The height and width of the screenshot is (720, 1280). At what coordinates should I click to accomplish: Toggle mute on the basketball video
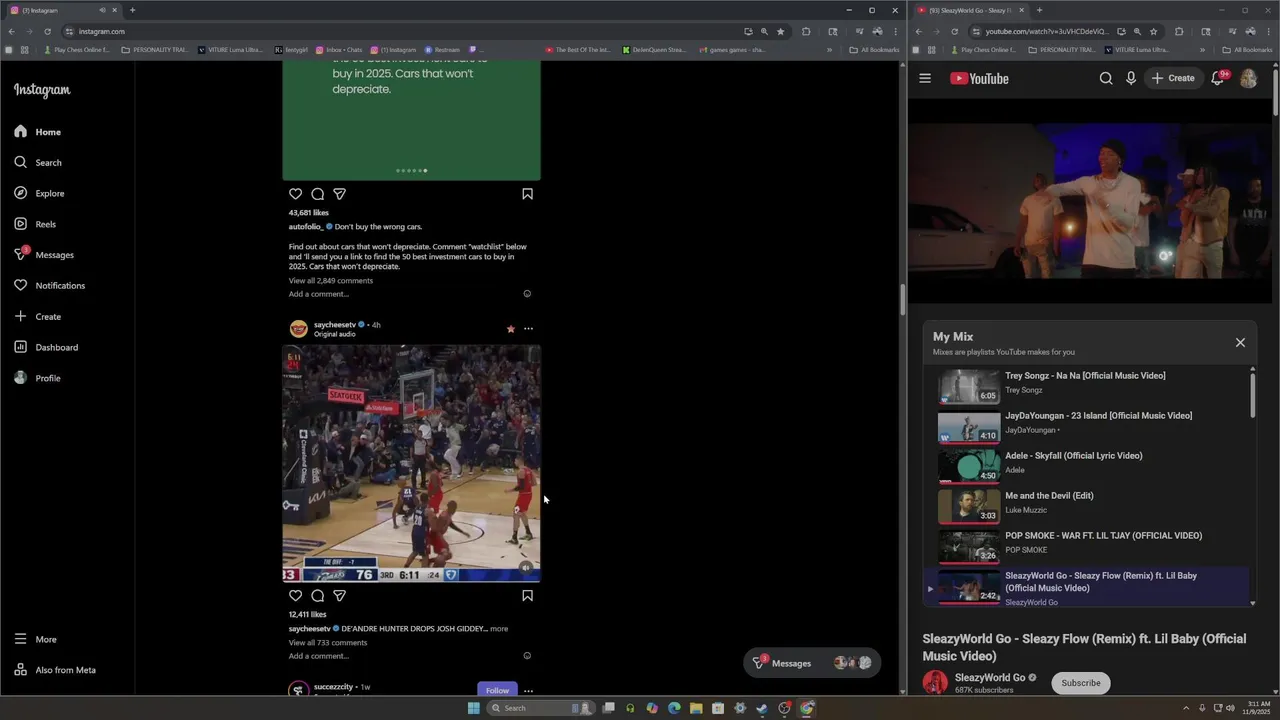(526, 567)
